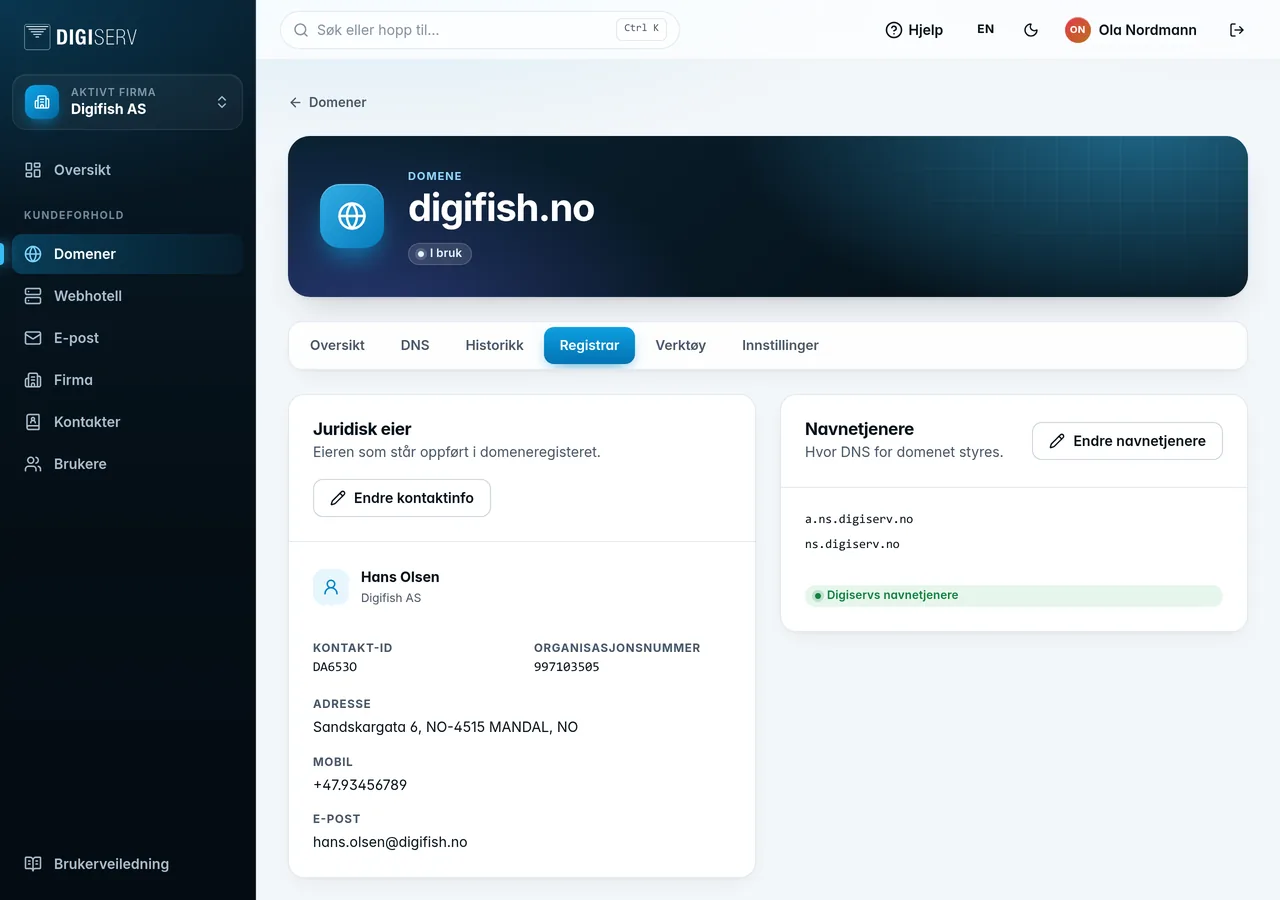Log out using the exit icon
The height and width of the screenshot is (900, 1280).
pyautogui.click(x=1237, y=30)
